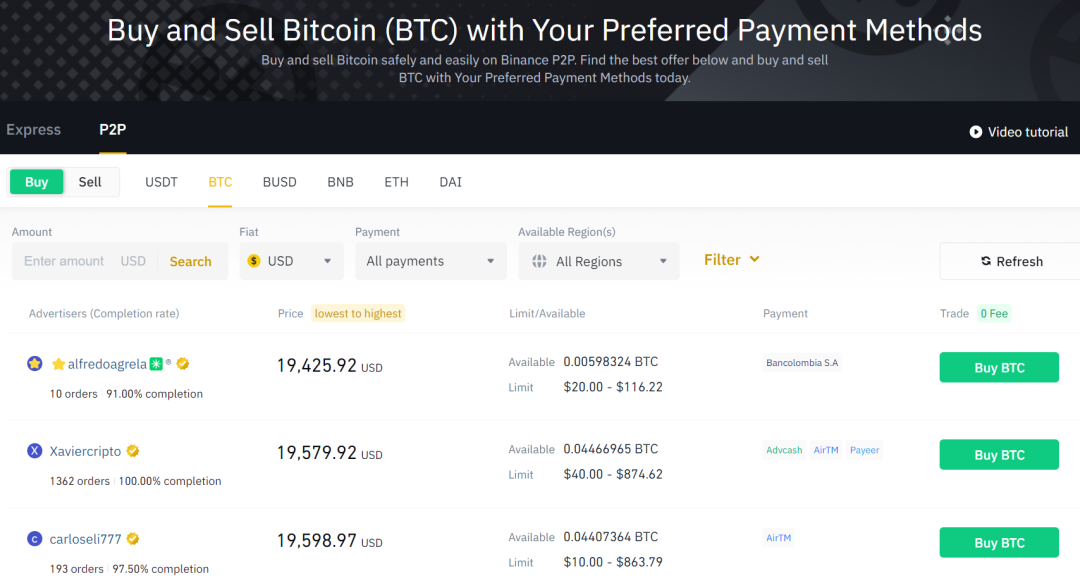
Task: Select the USDT crypto tab
Action: click(161, 182)
